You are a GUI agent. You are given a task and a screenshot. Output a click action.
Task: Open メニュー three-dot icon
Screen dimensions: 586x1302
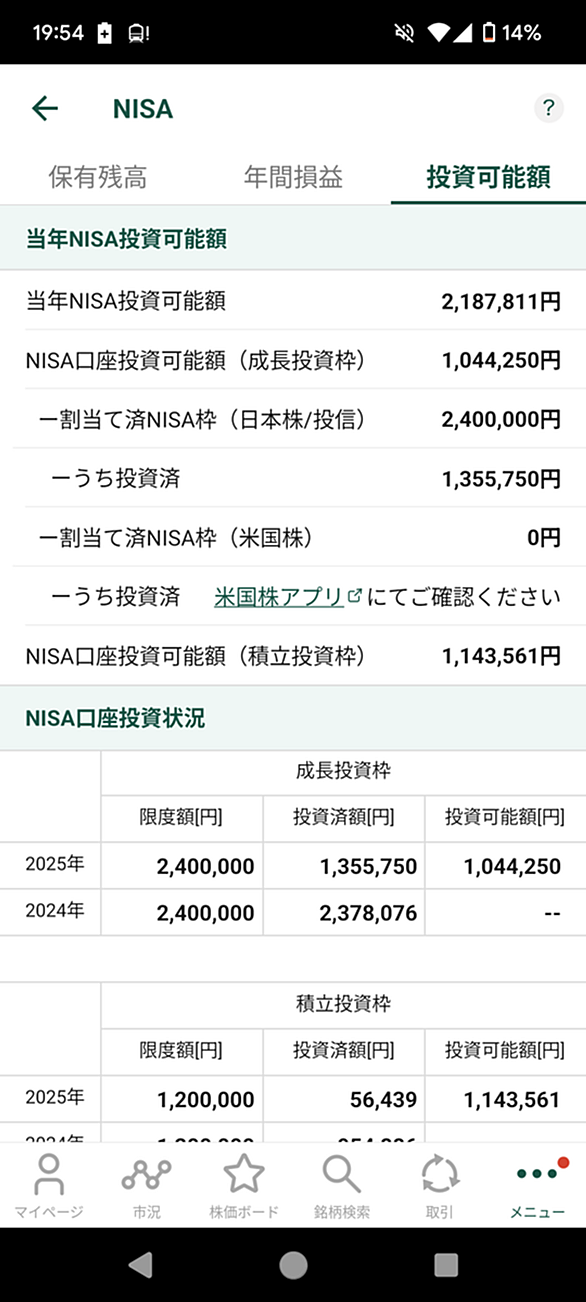pyautogui.click(x=537, y=1185)
